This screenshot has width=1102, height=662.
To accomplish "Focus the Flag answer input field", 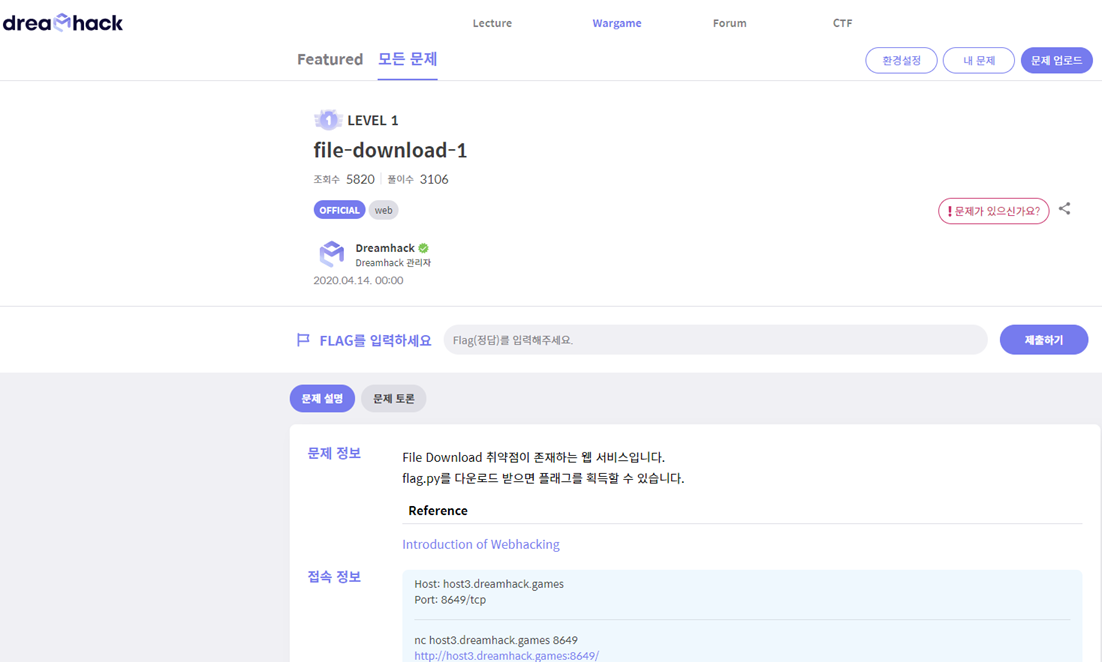I will tap(715, 340).
